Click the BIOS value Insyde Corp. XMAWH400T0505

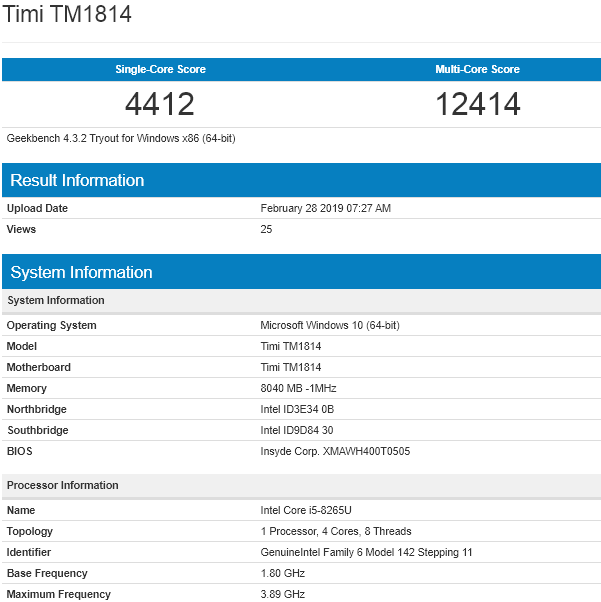tap(335, 451)
